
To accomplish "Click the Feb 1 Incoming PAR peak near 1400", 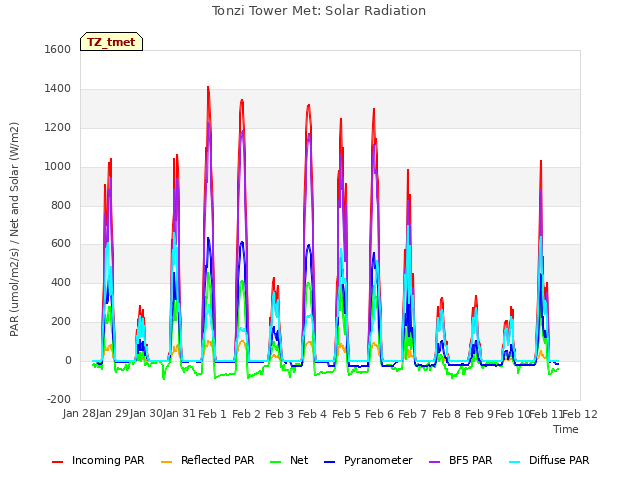I will click(208, 87).
